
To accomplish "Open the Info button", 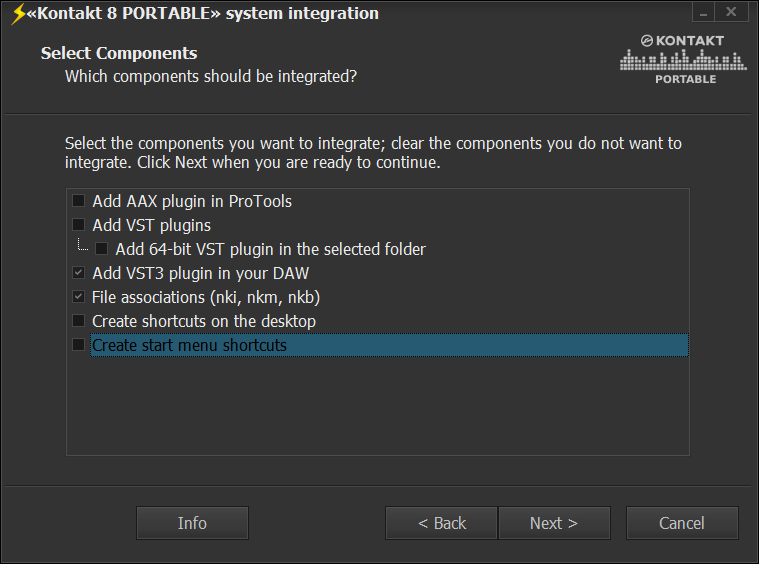I will tap(192, 523).
